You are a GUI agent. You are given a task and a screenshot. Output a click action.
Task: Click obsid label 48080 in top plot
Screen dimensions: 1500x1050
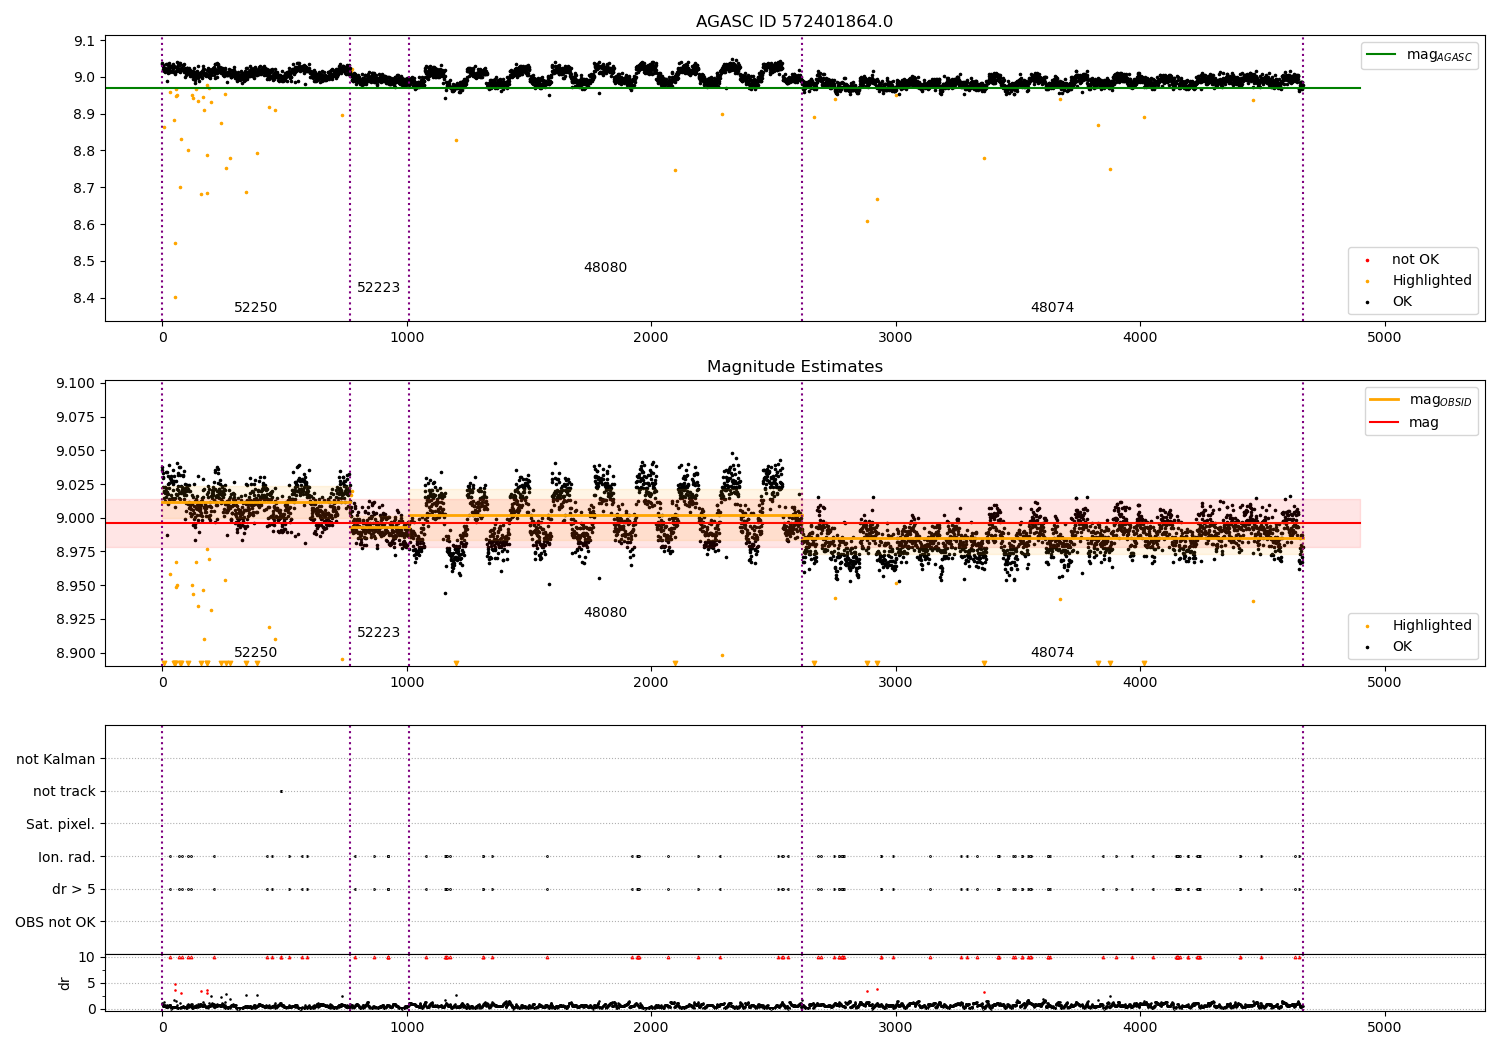point(605,268)
